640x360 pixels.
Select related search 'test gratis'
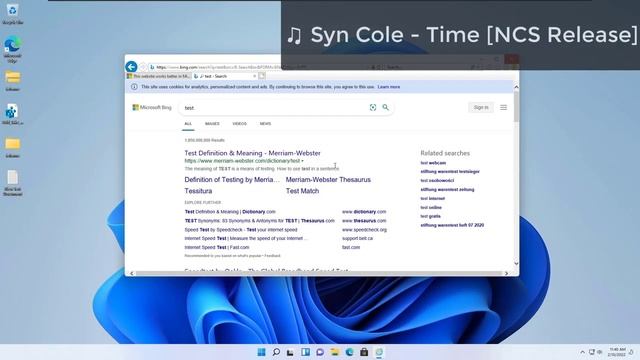[x=431, y=216]
